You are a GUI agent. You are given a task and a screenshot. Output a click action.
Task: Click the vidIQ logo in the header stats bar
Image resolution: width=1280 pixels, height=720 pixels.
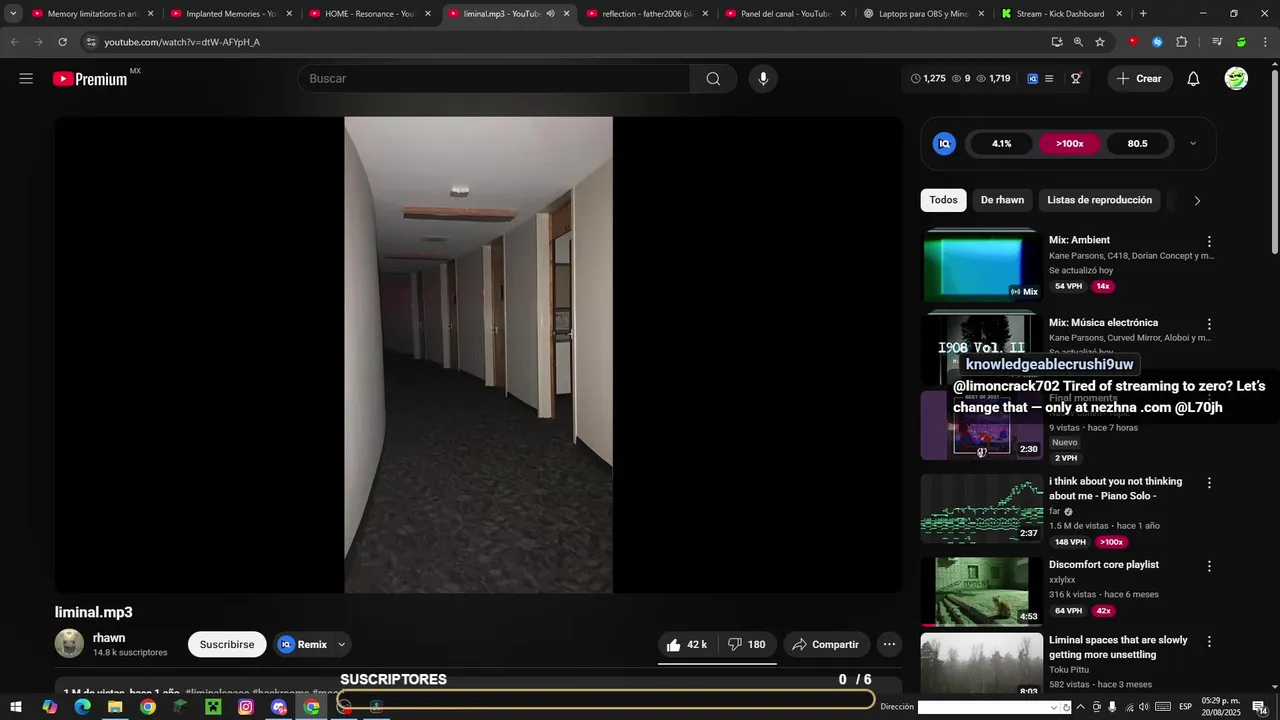click(x=1033, y=79)
